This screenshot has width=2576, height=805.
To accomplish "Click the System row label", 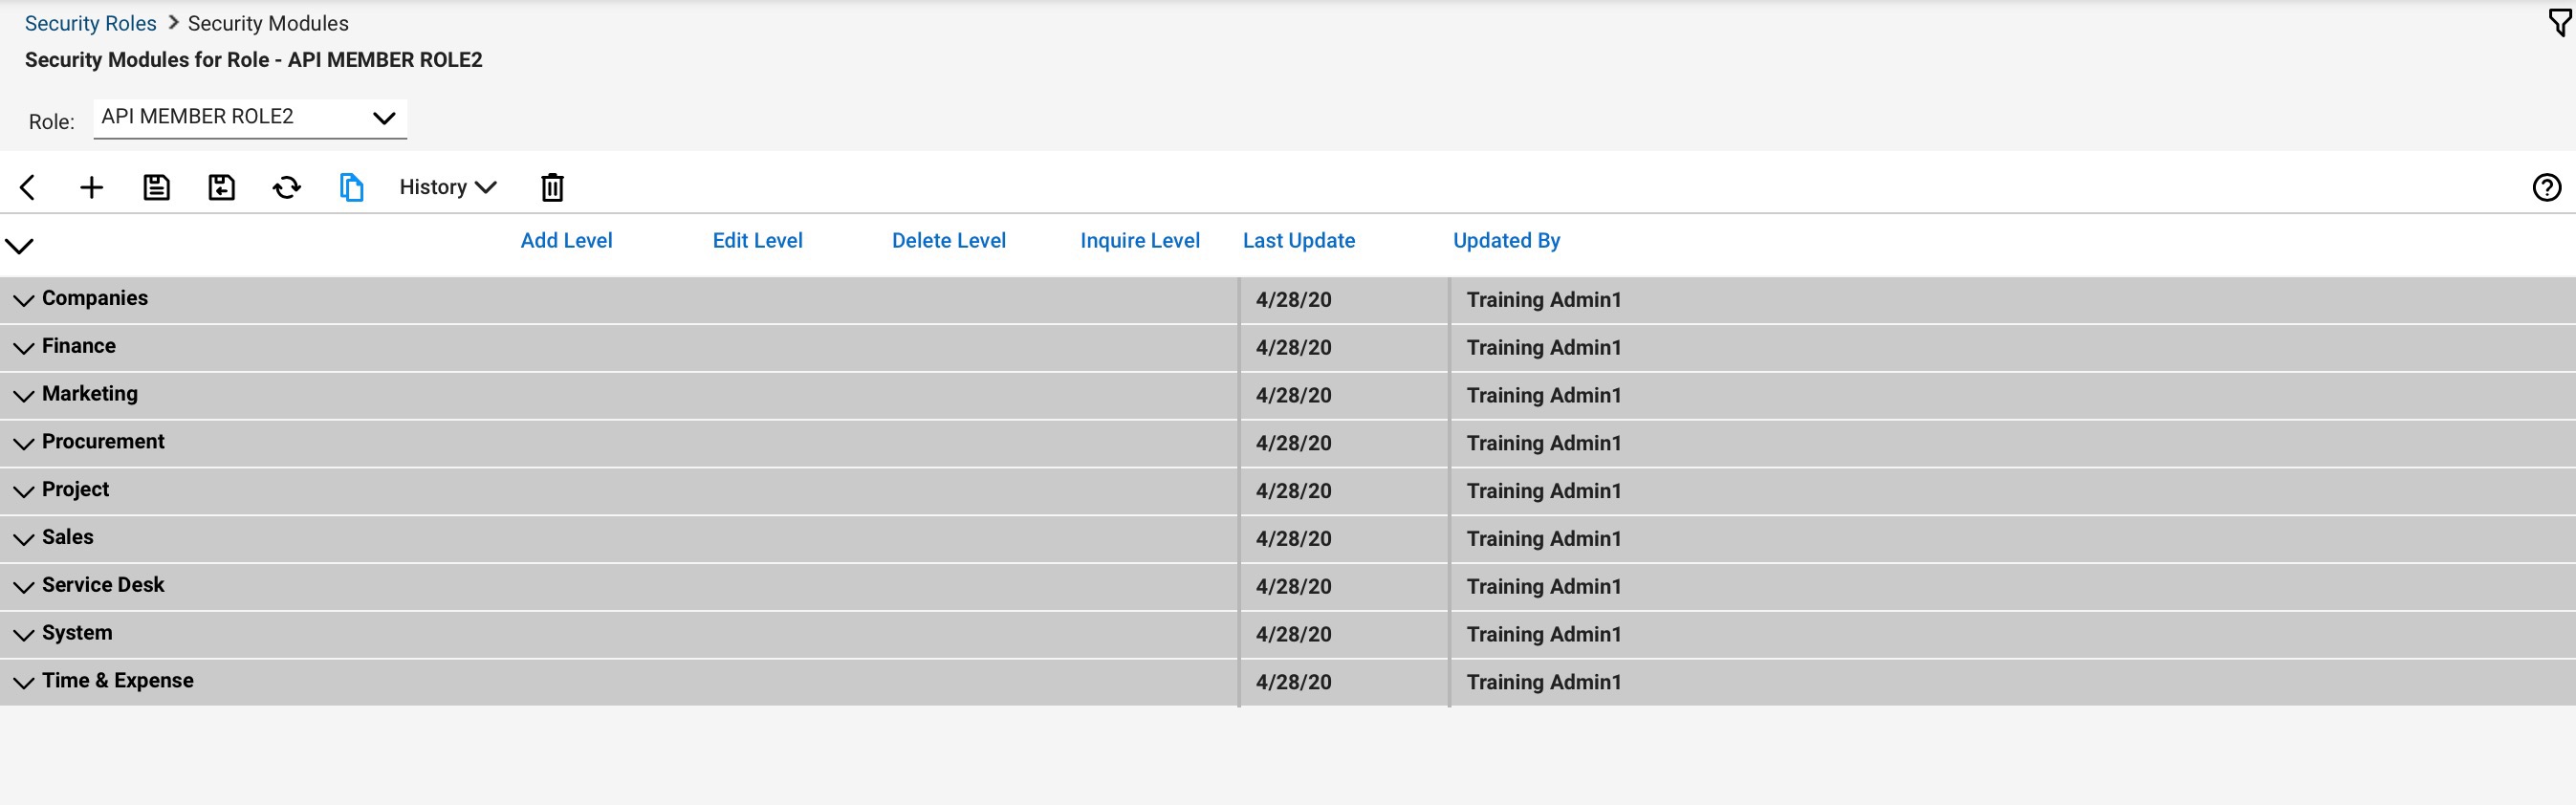I will pos(77,633).
